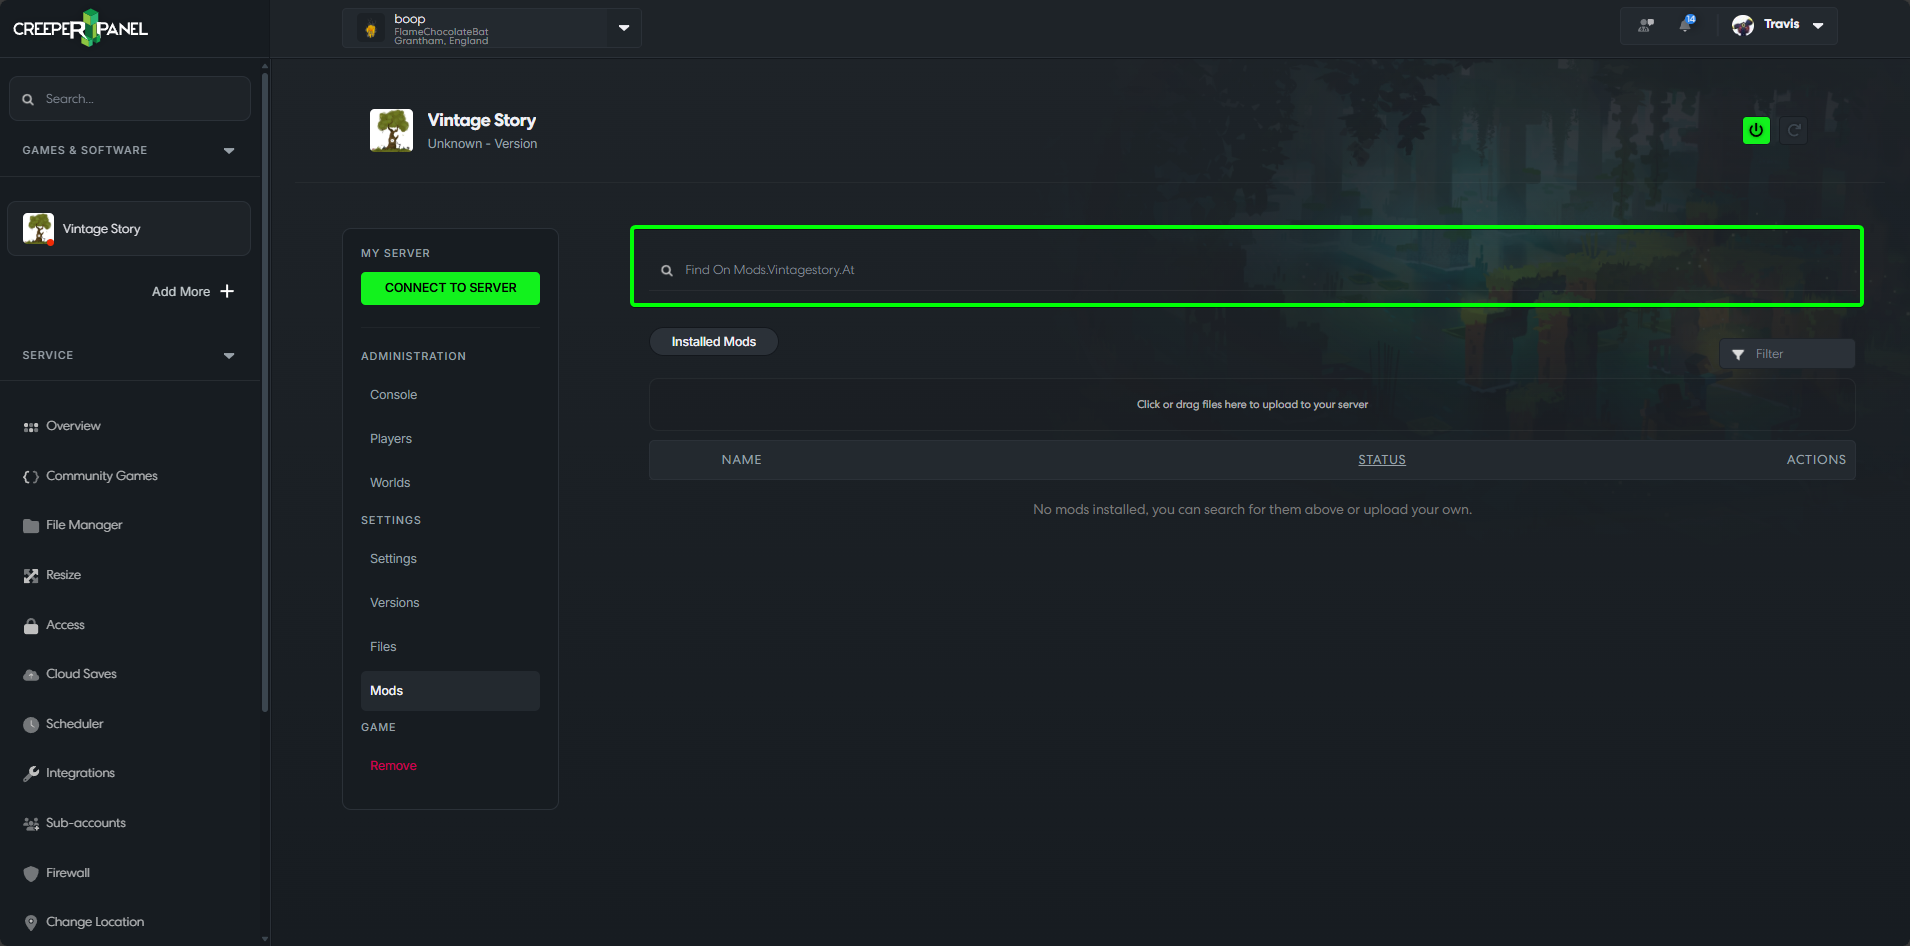
Task: Click the red Remove link
Action: (x=393, y=766)
